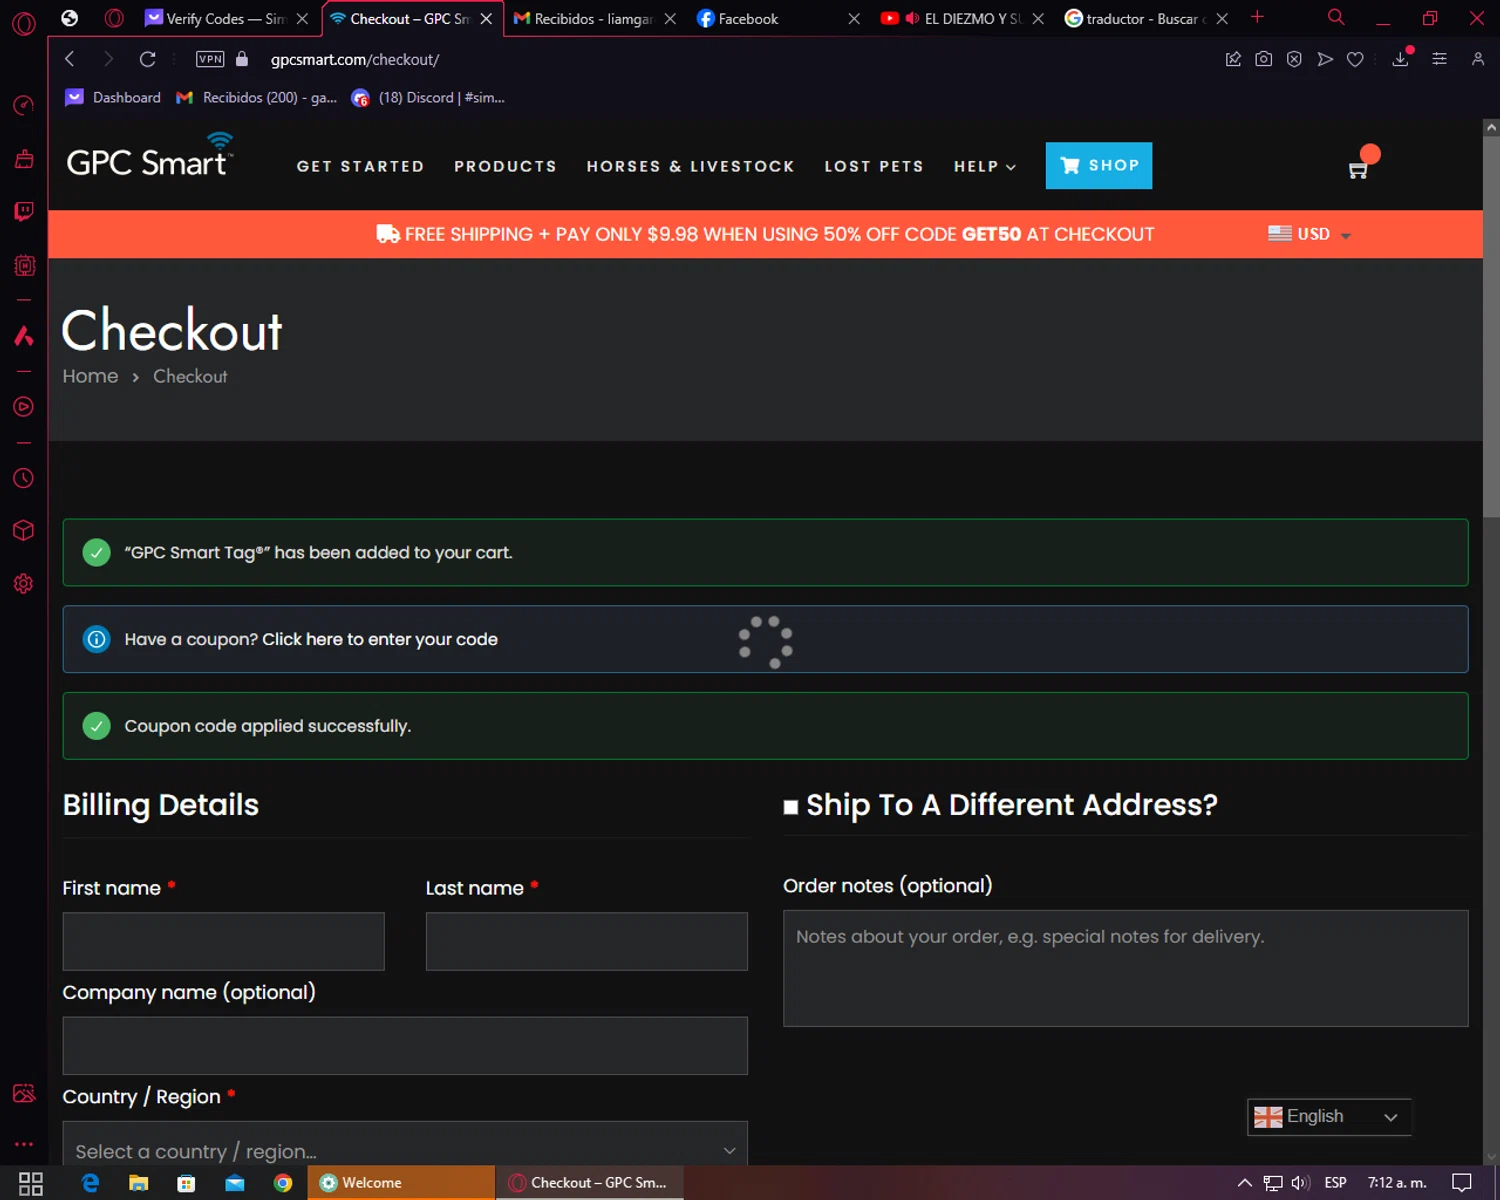The height and width of the screenshot is (1200, 1500).
Task: Open a new tab with the plus button
Action: tap(1257, 17)
